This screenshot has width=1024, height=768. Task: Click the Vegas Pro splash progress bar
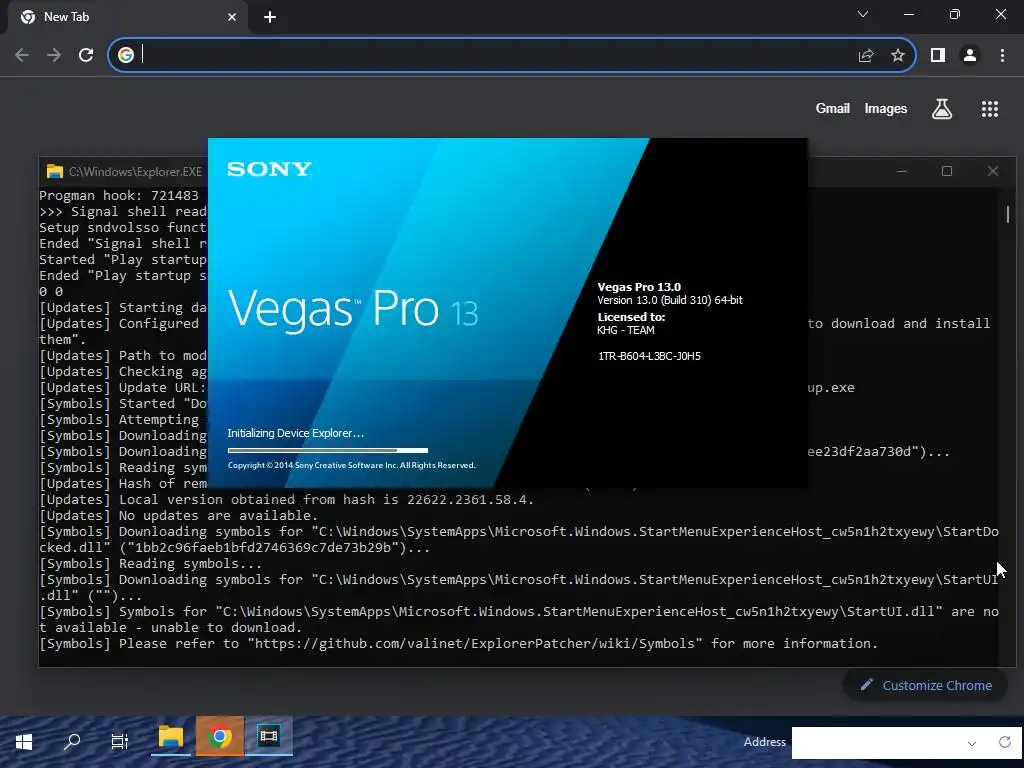tap(328, 450)
